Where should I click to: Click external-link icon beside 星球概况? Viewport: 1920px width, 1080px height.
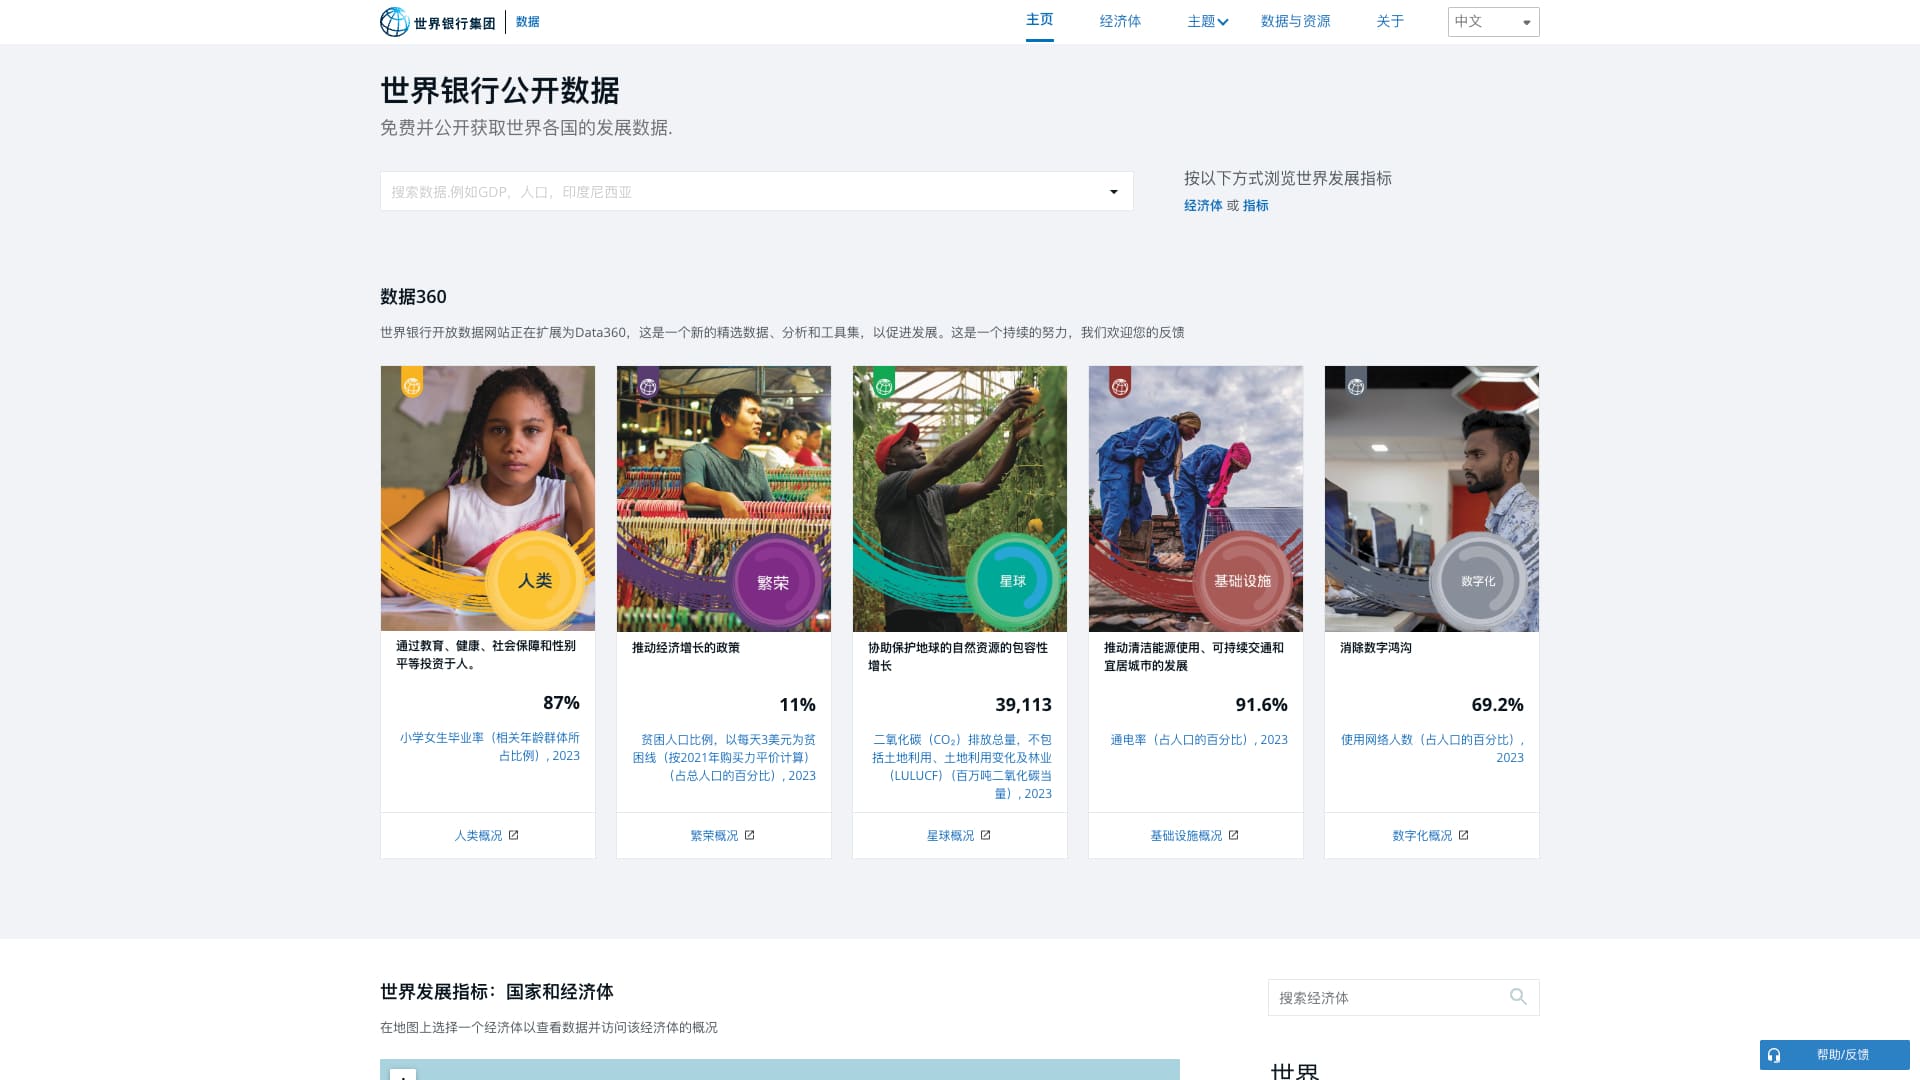[986, 835]
